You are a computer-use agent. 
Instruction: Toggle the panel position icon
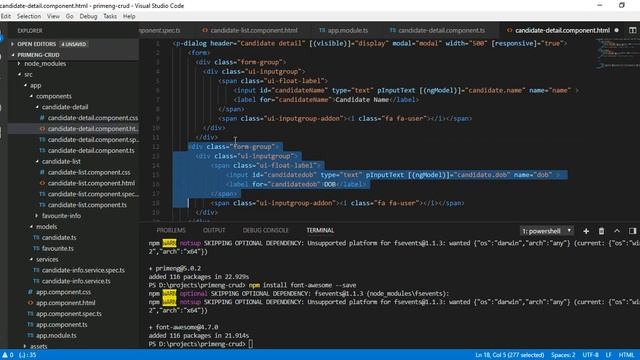tap(632, 231)
